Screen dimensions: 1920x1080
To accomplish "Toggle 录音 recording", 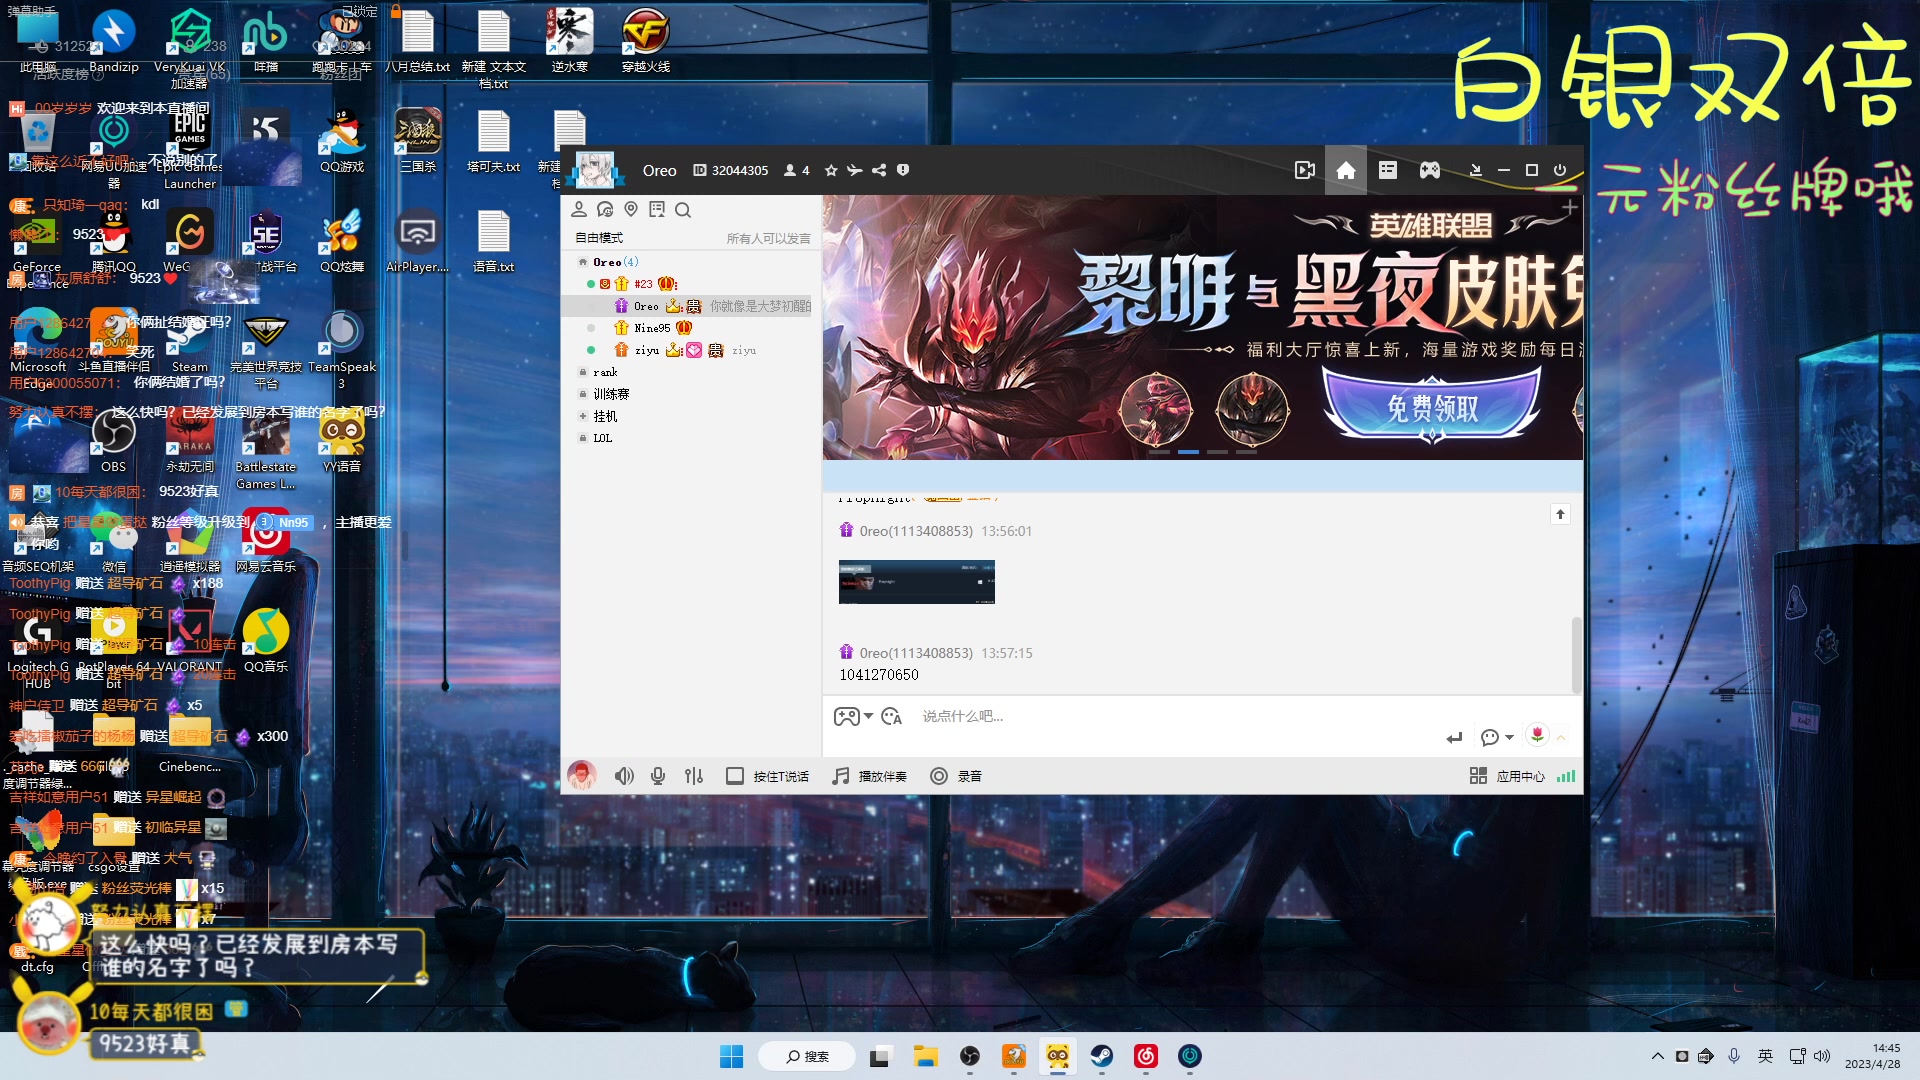I will 956,776.
